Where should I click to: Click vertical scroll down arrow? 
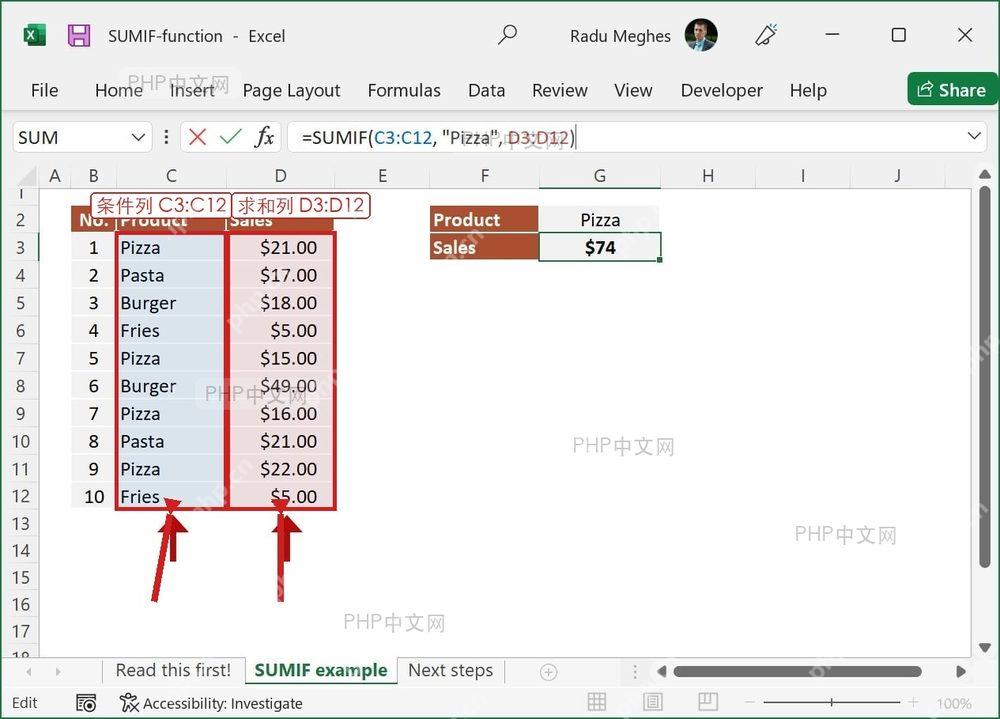tap(985, 648)
